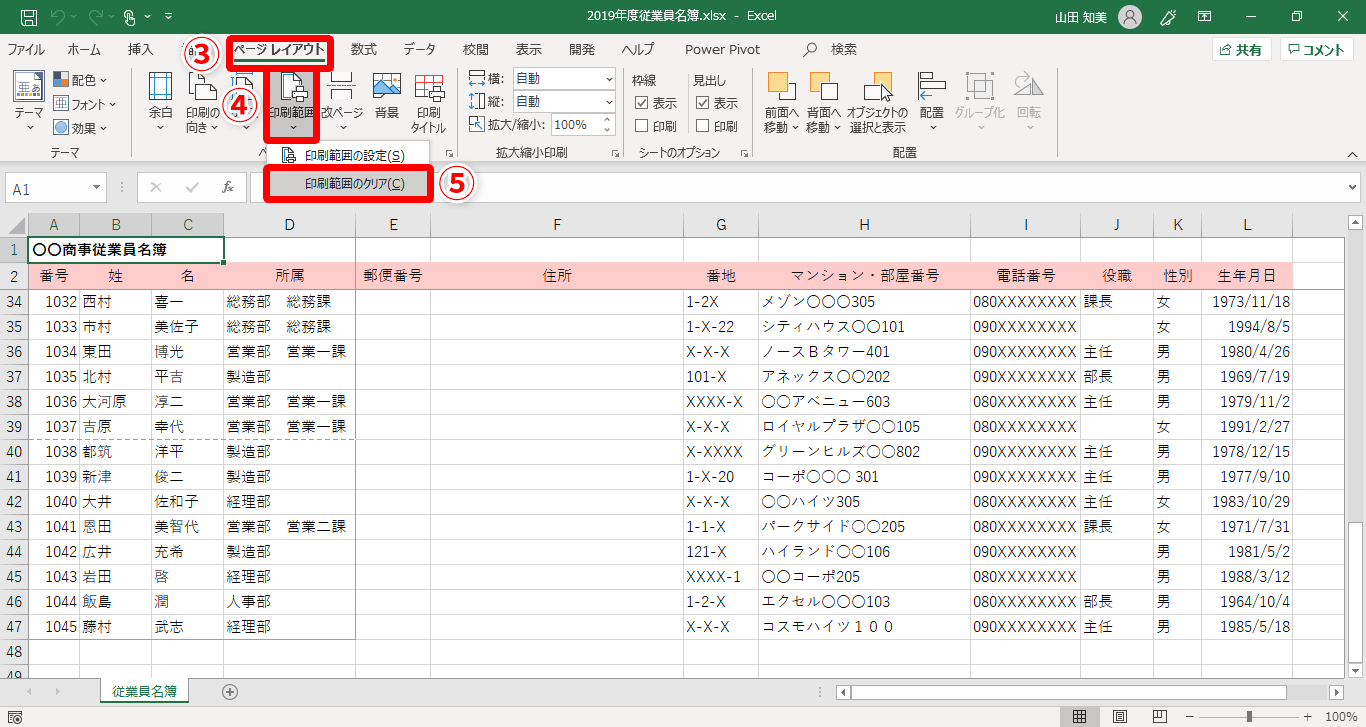Toggle 見出し 印刷 (headings print) checkbox
Viewport: 1366px width, 727px height.
coord(703,126)
